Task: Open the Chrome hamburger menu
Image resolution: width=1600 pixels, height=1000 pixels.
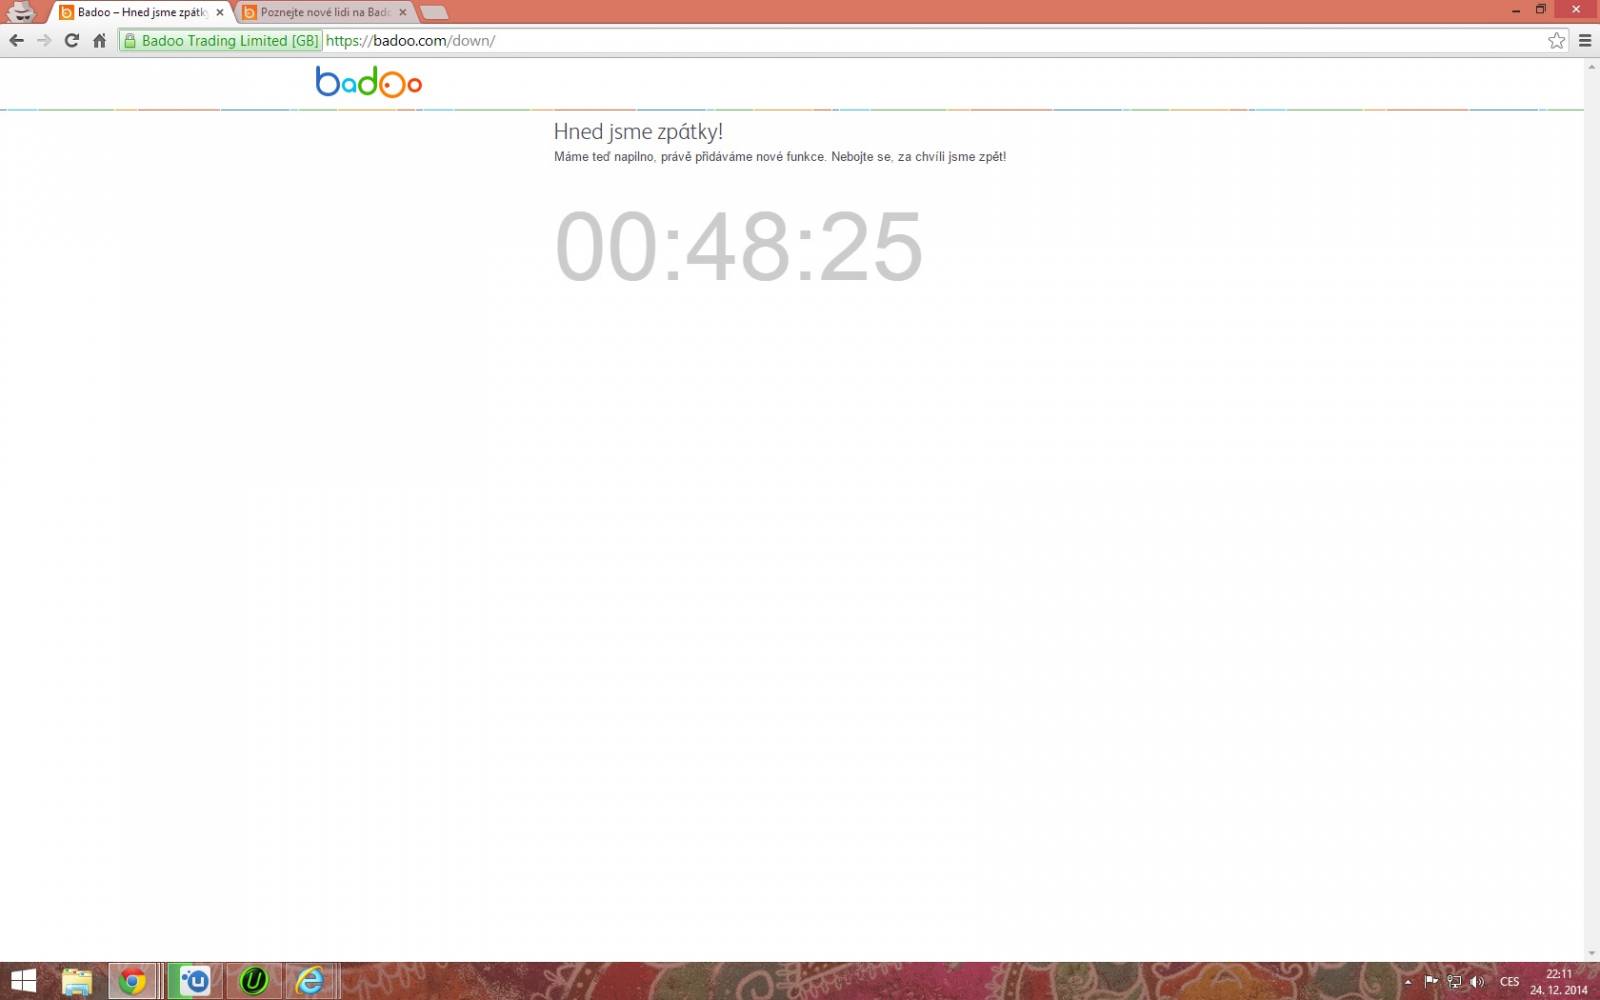Action: pyautogui.click(x=1585, y=41)
